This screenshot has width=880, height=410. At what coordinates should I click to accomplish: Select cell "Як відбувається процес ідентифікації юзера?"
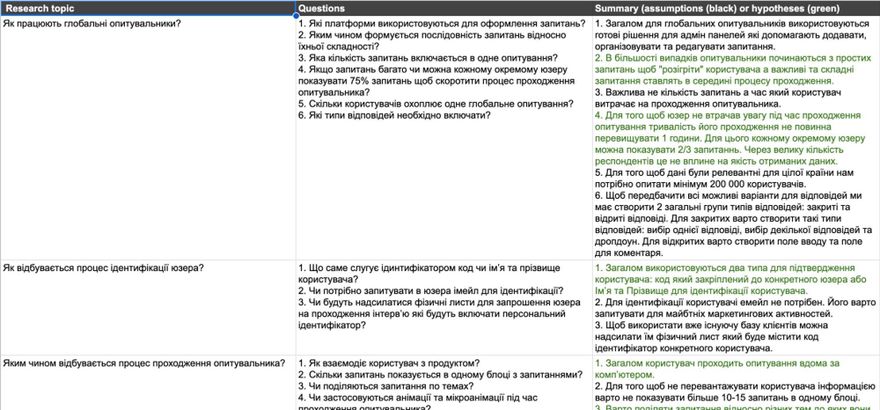(x=148, y=307)
